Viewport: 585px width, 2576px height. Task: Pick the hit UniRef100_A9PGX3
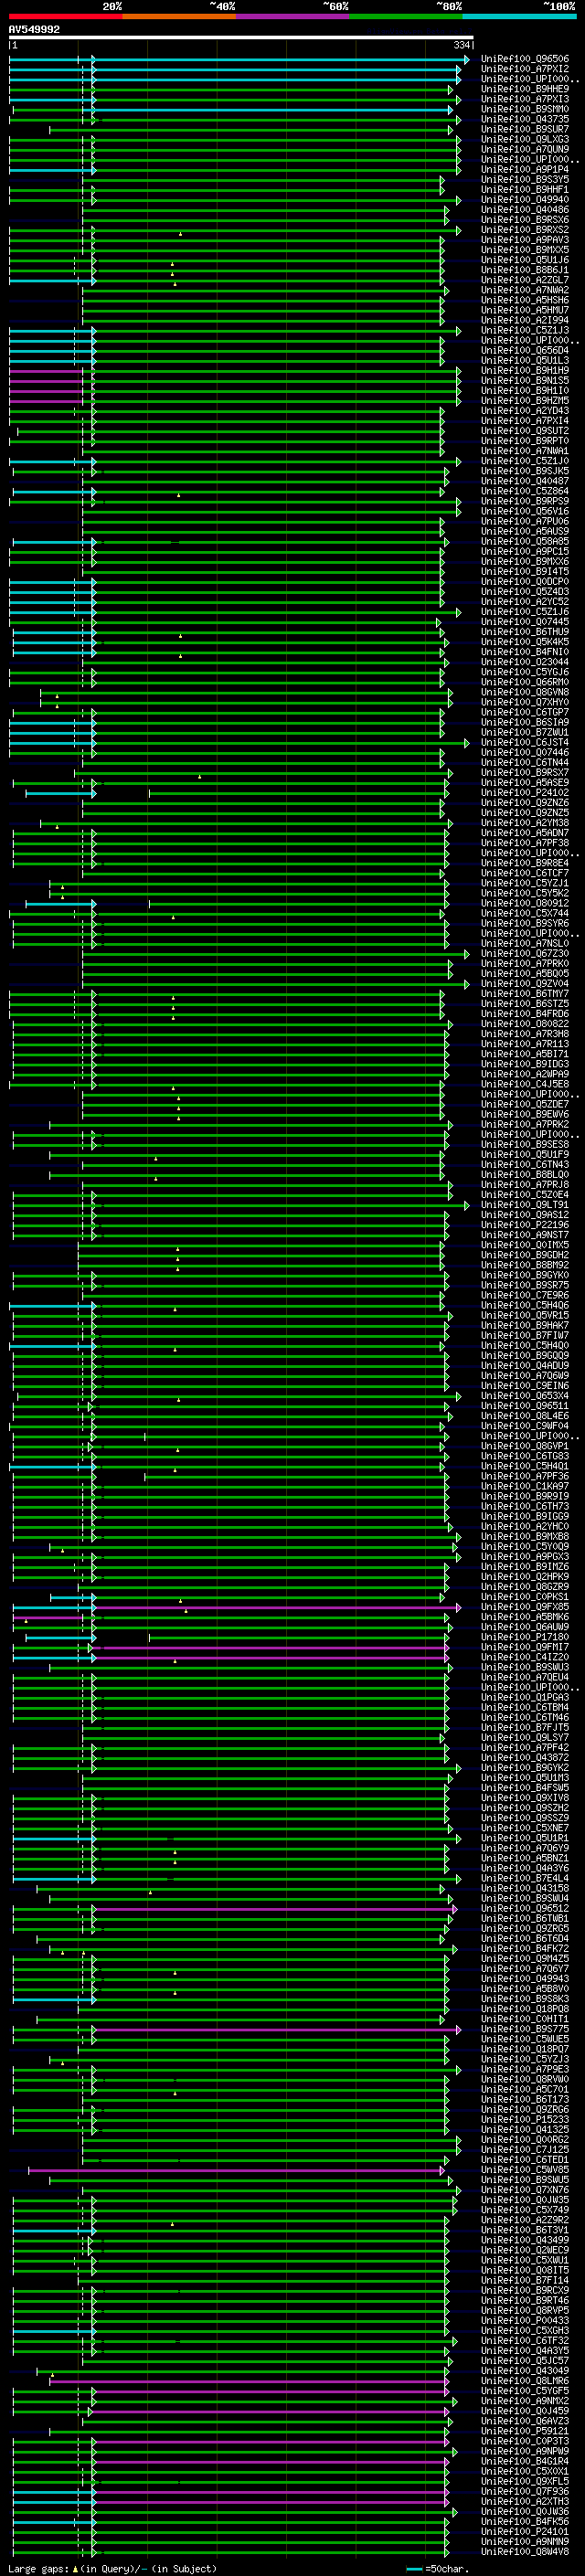point(525,1557)
